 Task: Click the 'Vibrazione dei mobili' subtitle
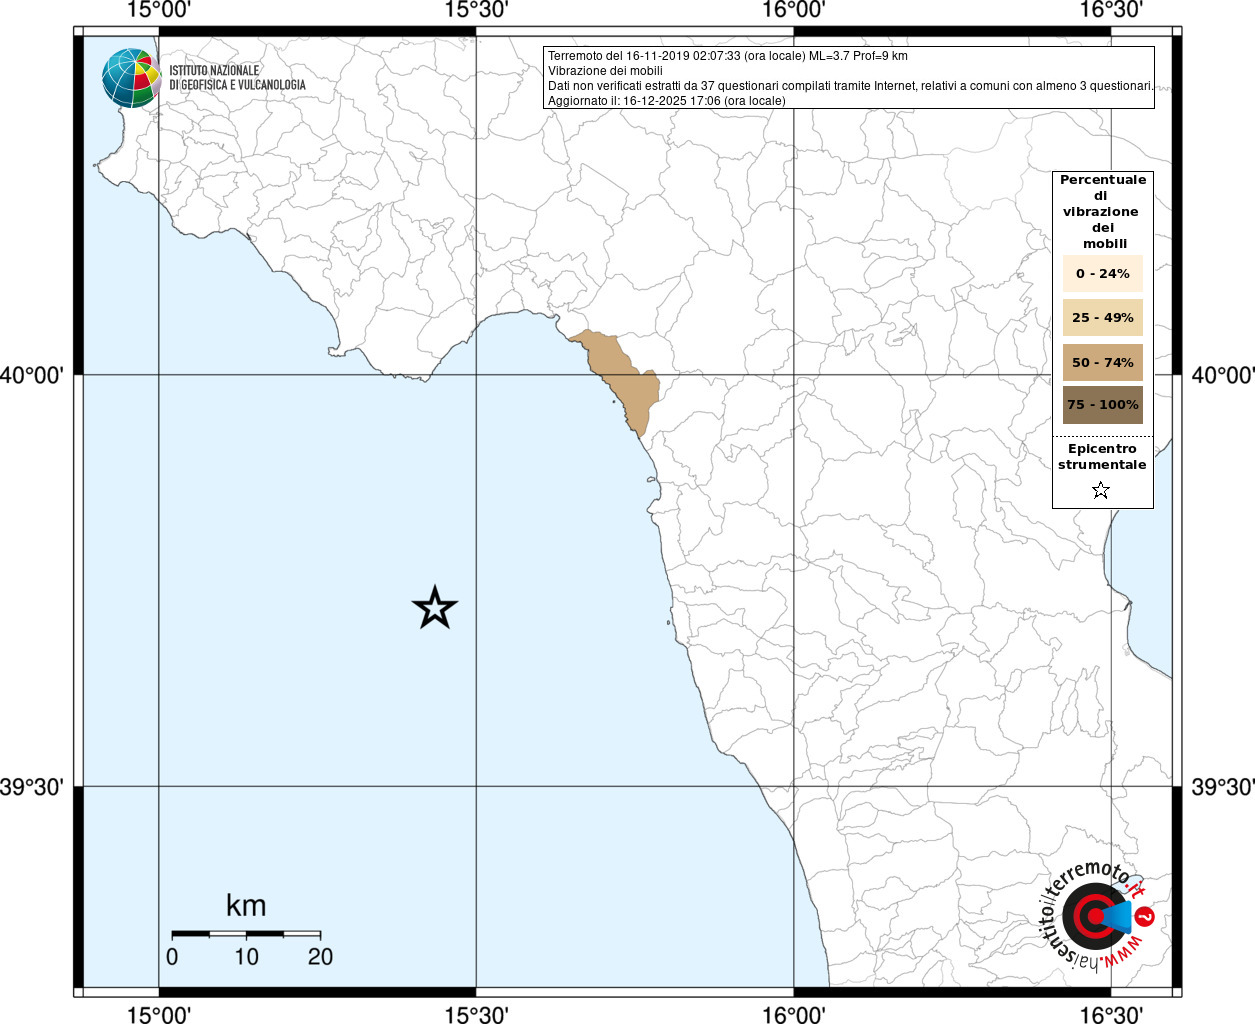click(605, 71)
